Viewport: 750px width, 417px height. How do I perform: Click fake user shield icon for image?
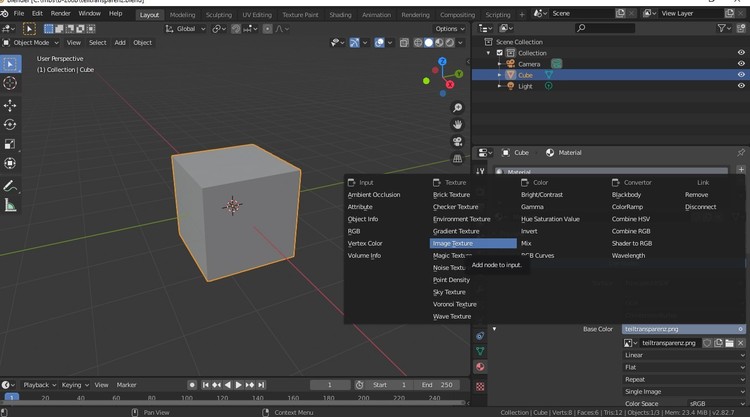click(707, 343)
